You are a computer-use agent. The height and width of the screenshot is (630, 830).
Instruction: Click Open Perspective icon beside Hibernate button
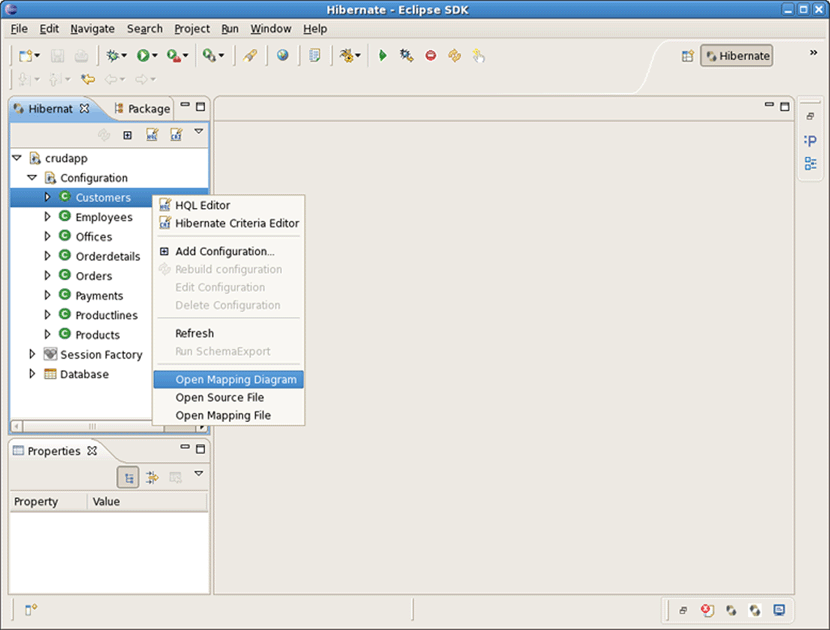(688, 56)
